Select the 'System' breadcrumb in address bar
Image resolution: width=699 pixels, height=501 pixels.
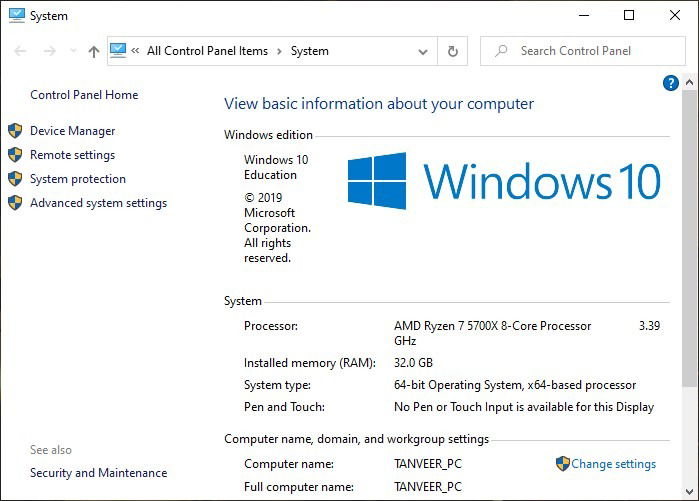pyautogui.click(x=310, y=51)
